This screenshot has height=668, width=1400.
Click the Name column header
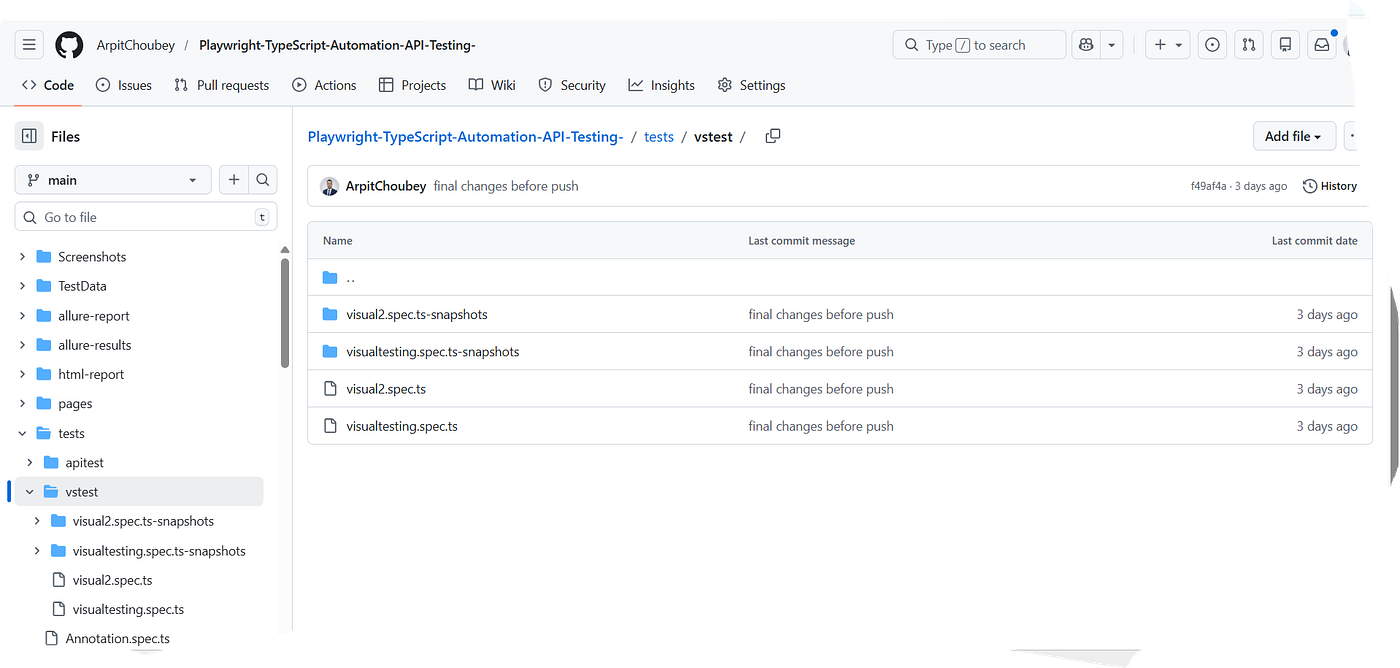coord(338,241)
